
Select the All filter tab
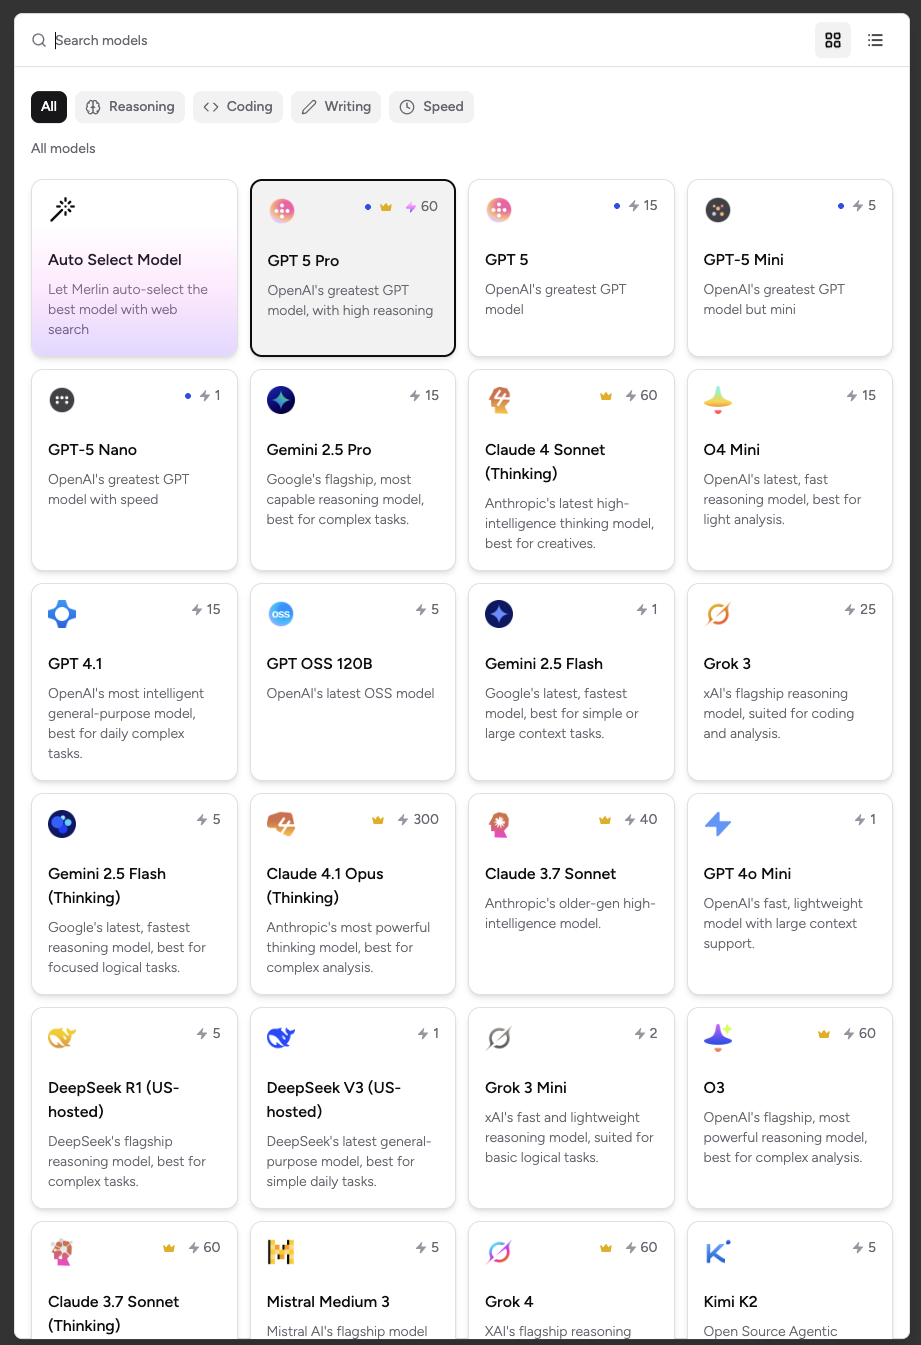point(49,107)
